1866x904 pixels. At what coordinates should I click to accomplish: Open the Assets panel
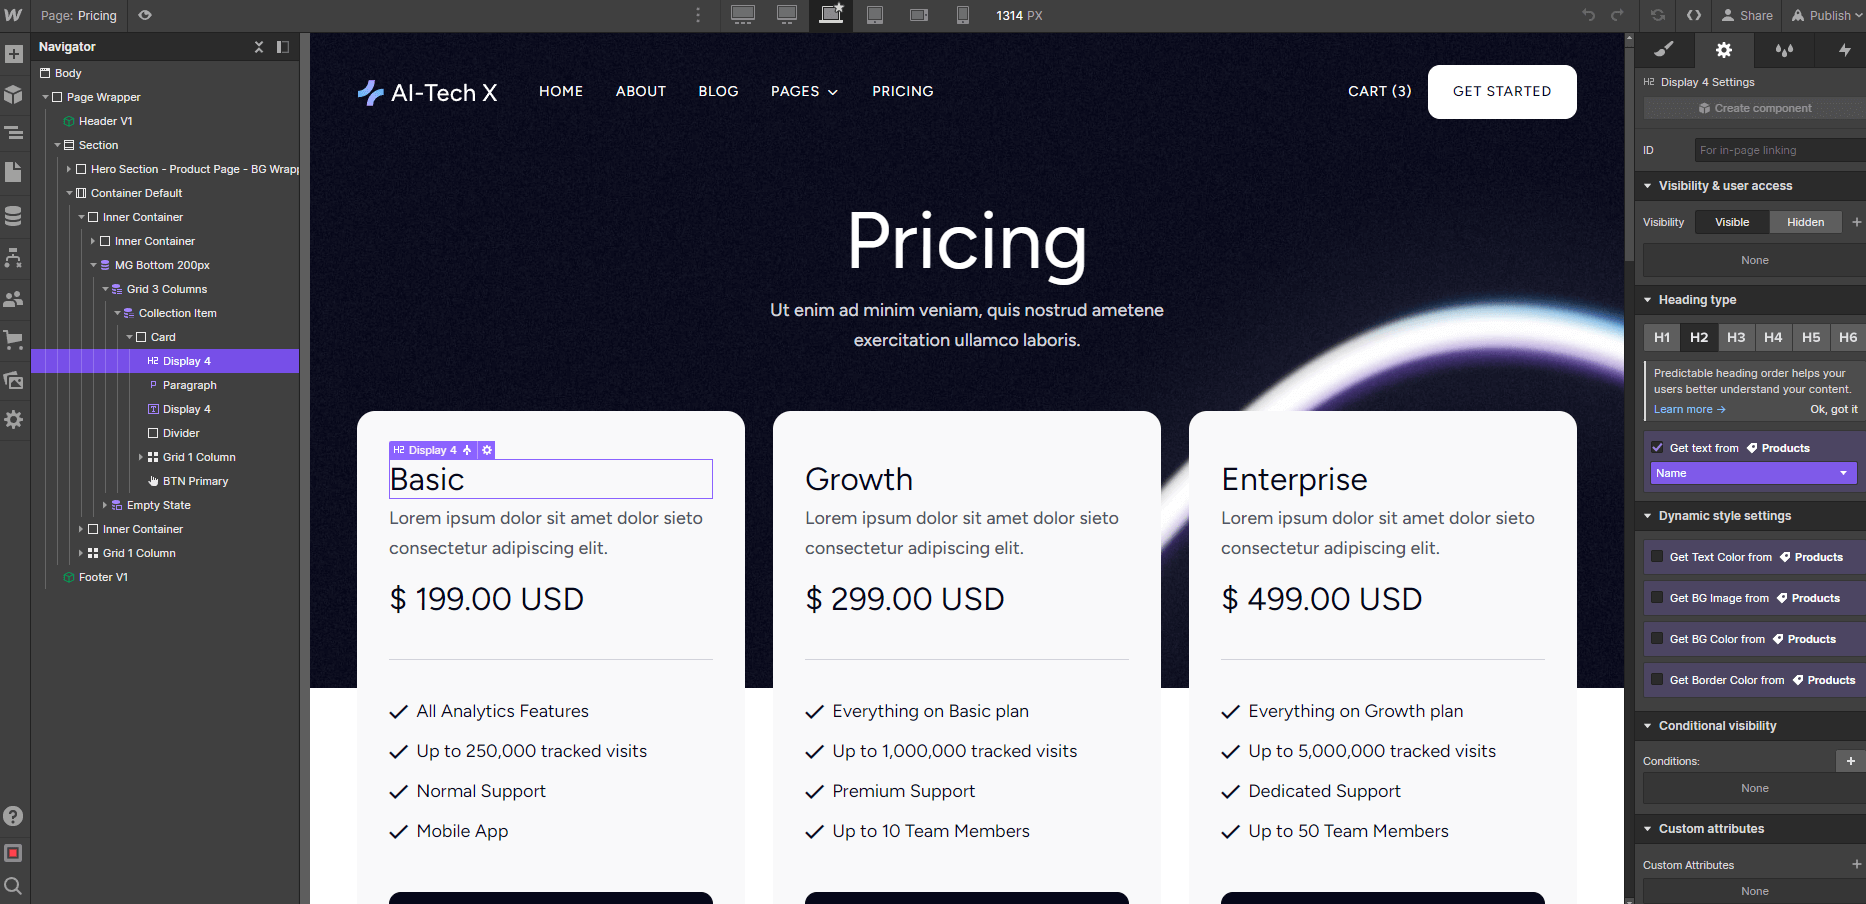[14, 381]
